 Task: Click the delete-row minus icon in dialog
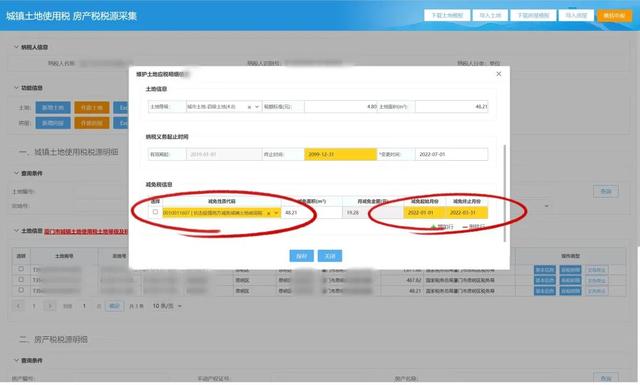465,227
